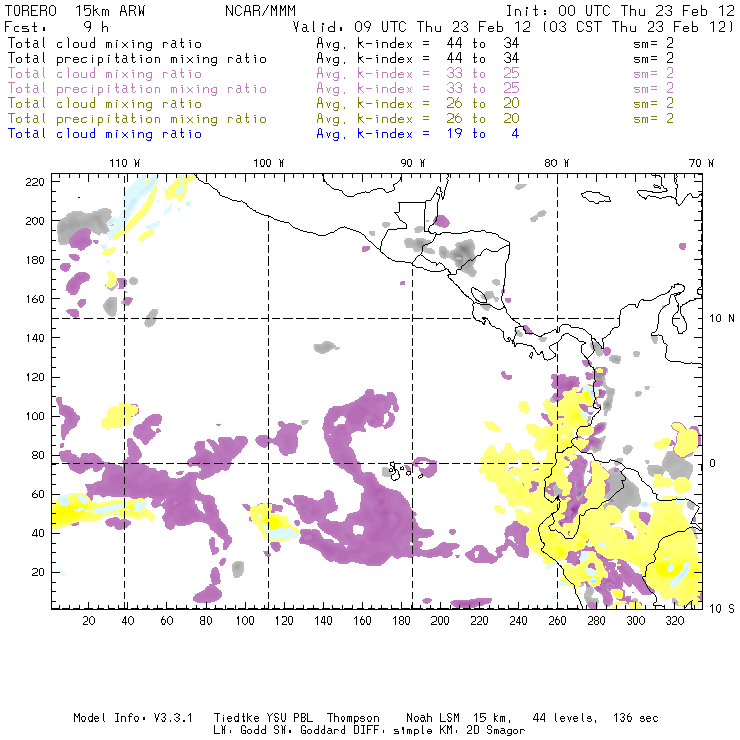Click olive 'Avg. k-index = 26 to 20' on precipitation row
This screenshot has width=740, height=740.
[418, 118]
